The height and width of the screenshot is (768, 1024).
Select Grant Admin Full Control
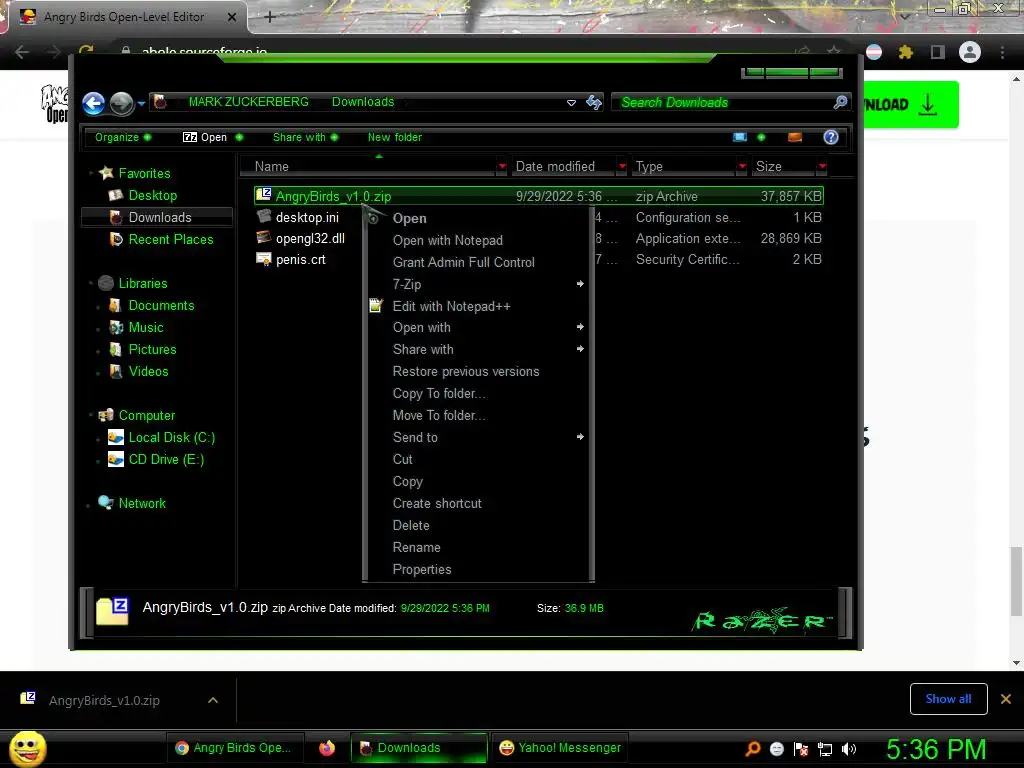[464, 262]
